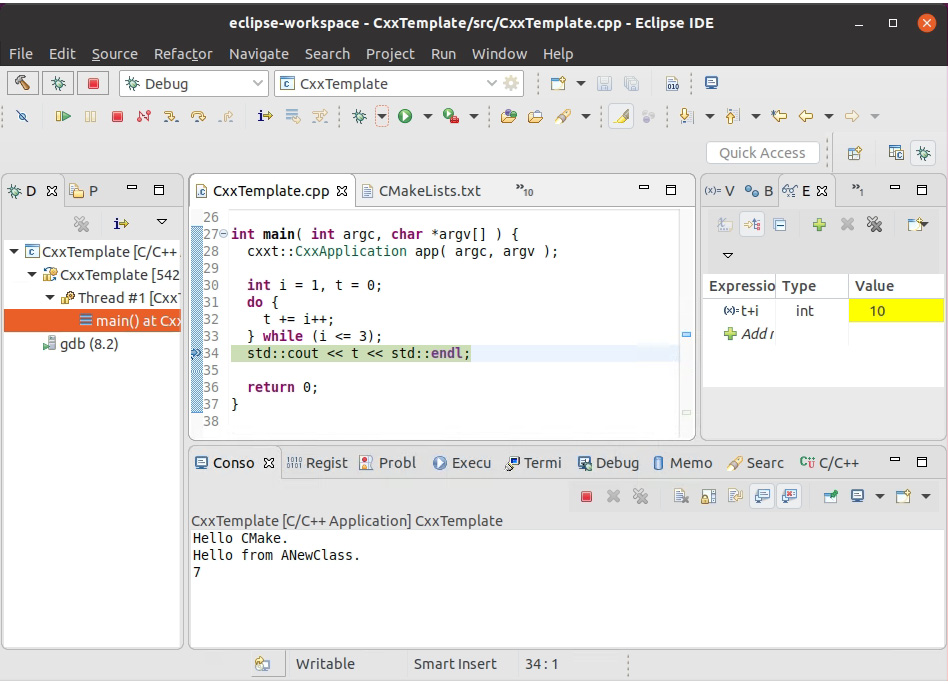Toggle Skip All Breakpoints
Screen dimensions: 948x684
click(24, 116)
